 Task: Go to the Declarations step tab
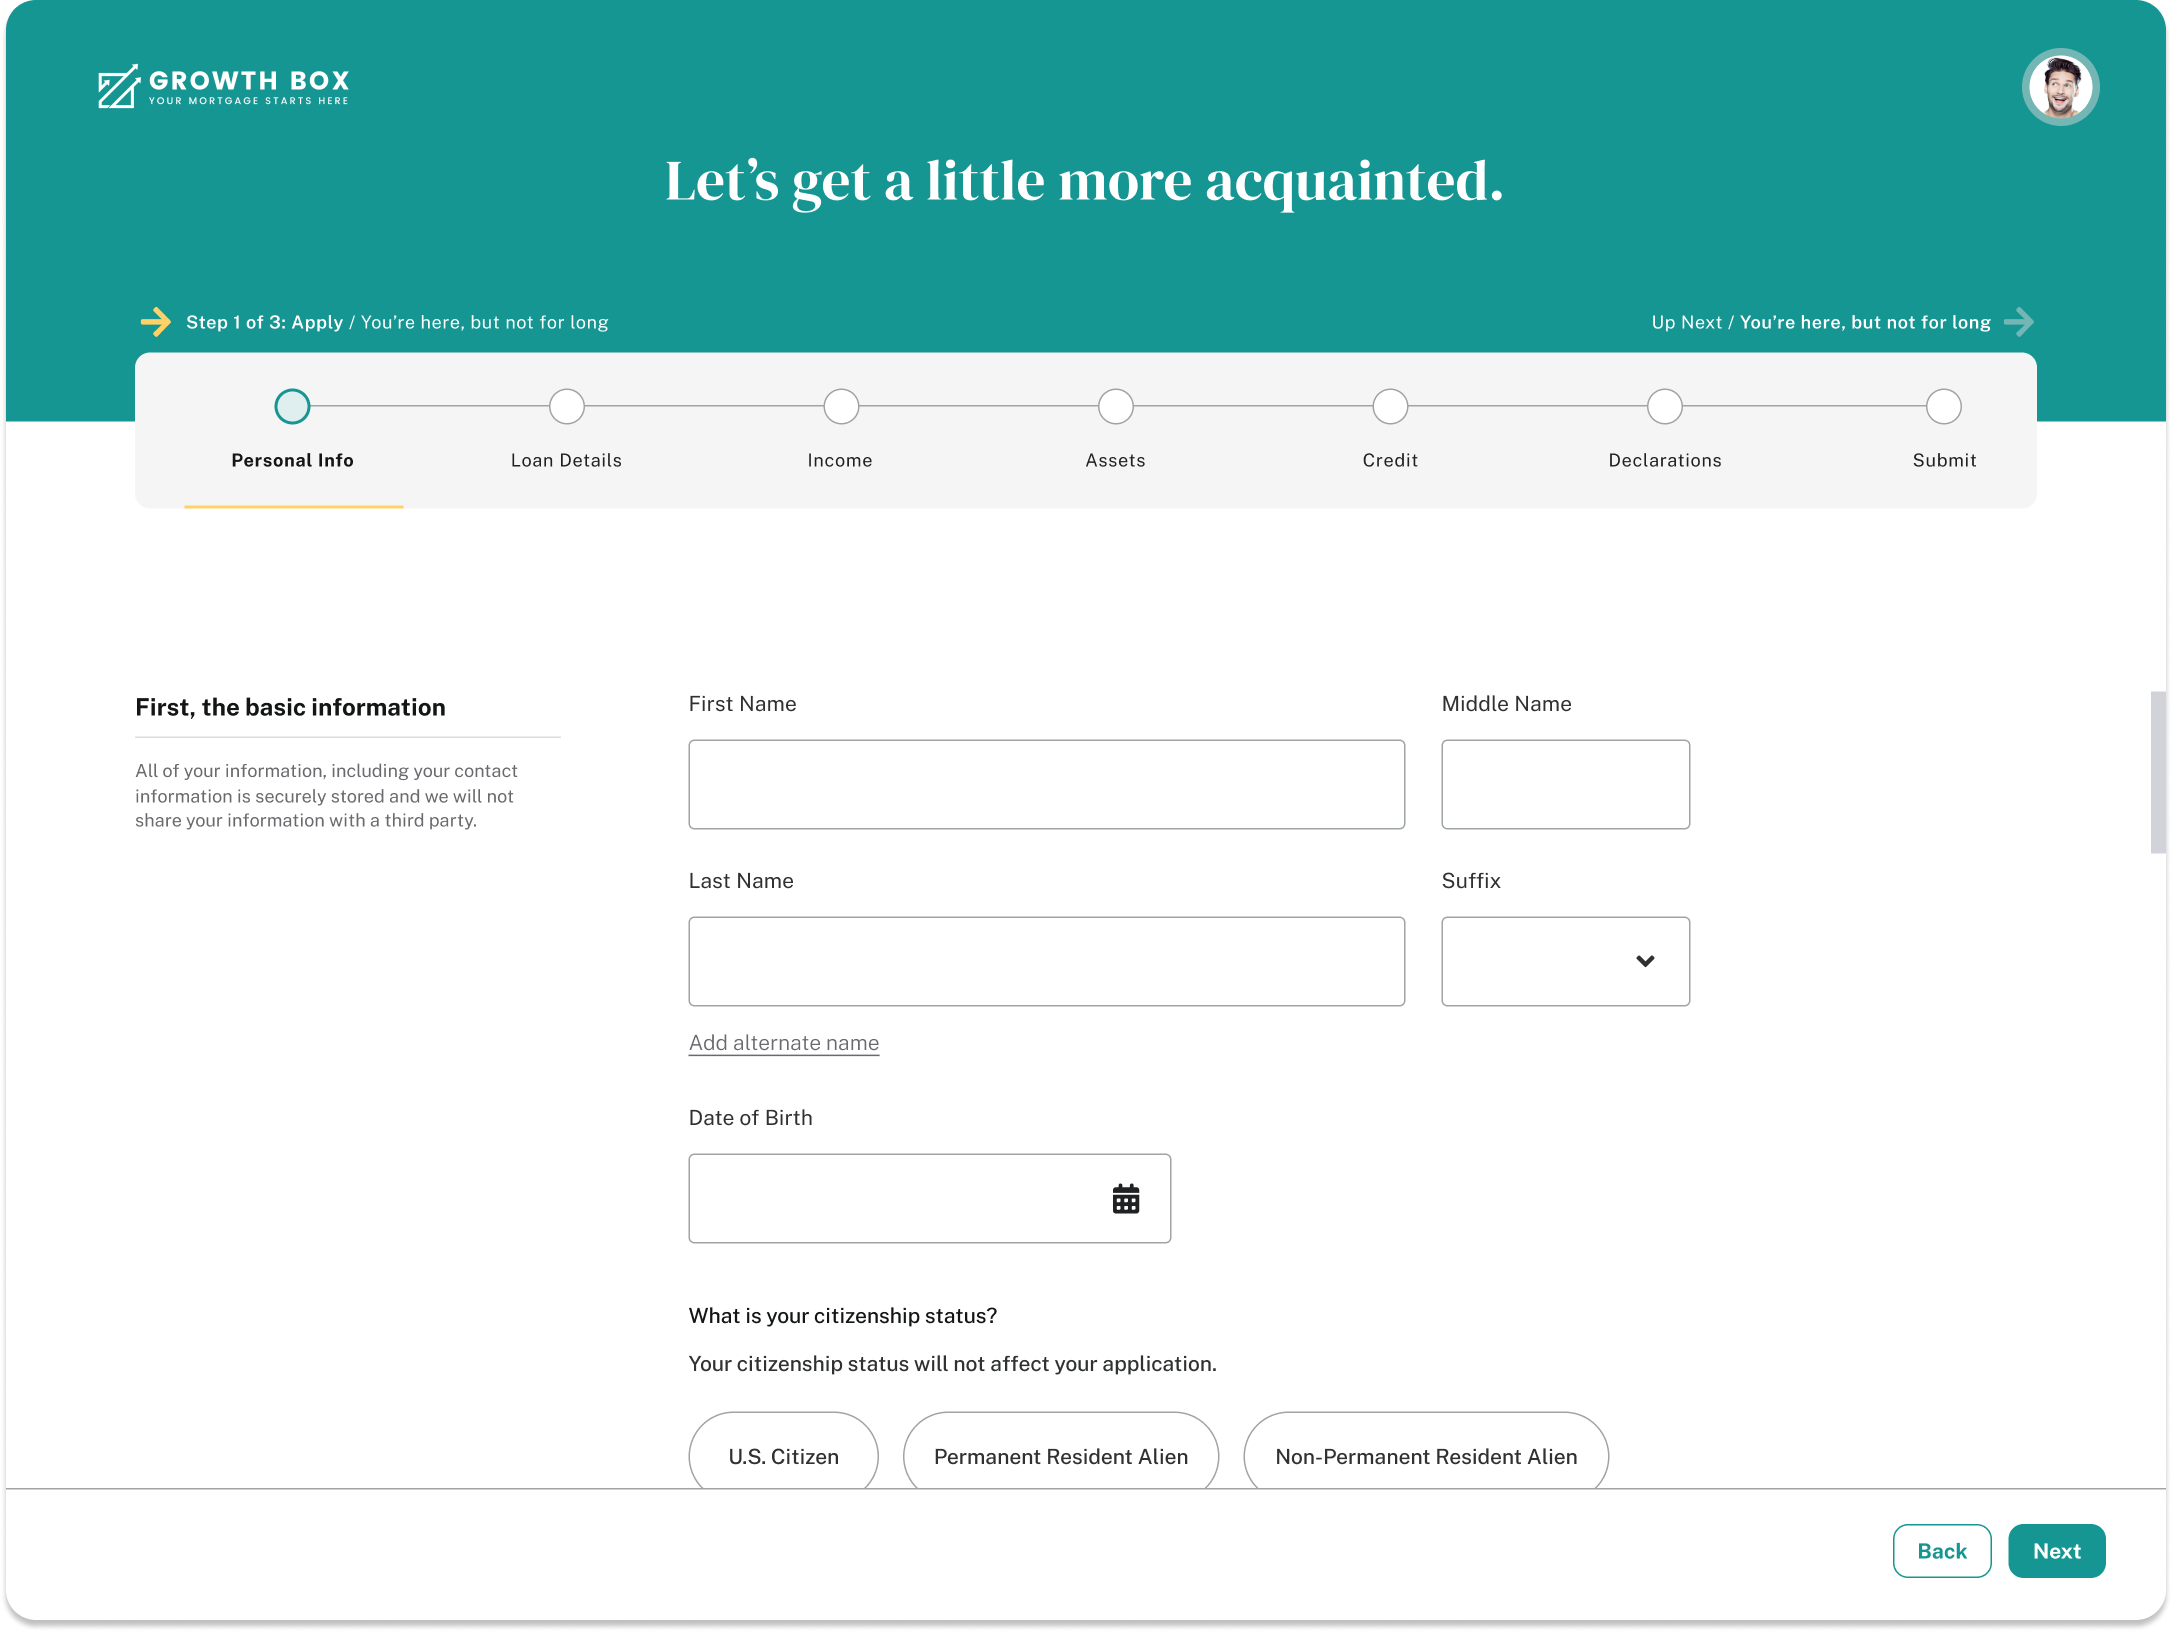pos(1664,460)
